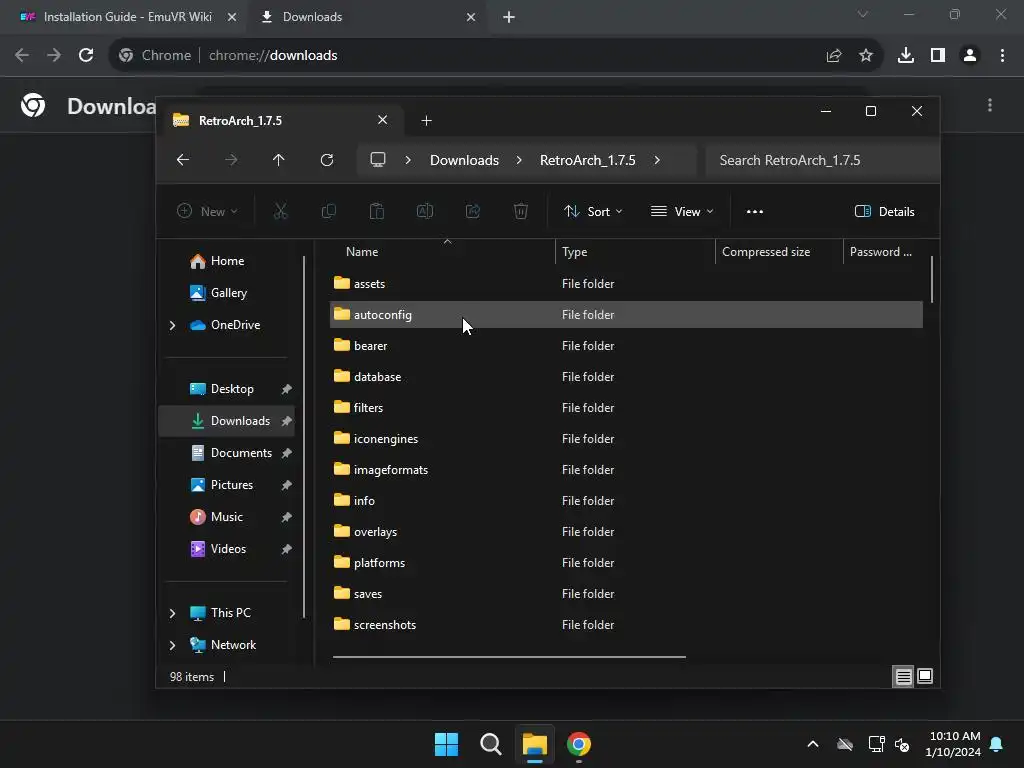This screenshot has height=768, width=1024.
Task: Click the Delete trash icon in Explorer toolbar
Action: pyautogui.click(x=520, y=211)
